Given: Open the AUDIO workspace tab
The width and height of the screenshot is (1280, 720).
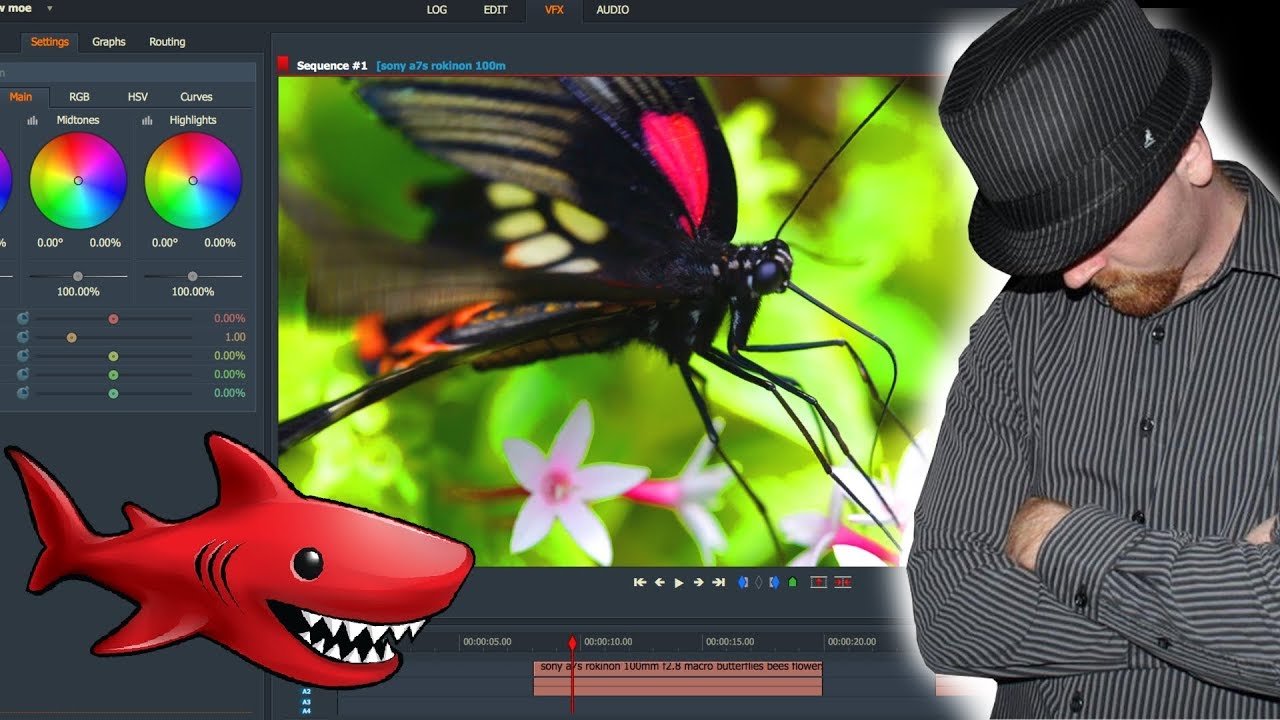Looking at the screenshot, I should point(613,10).
